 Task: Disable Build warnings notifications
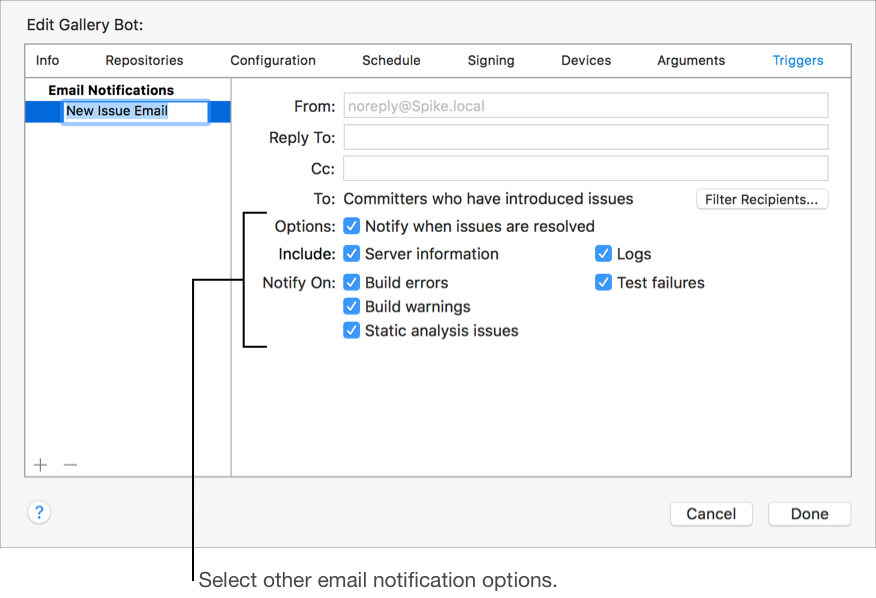click(352, 307)
